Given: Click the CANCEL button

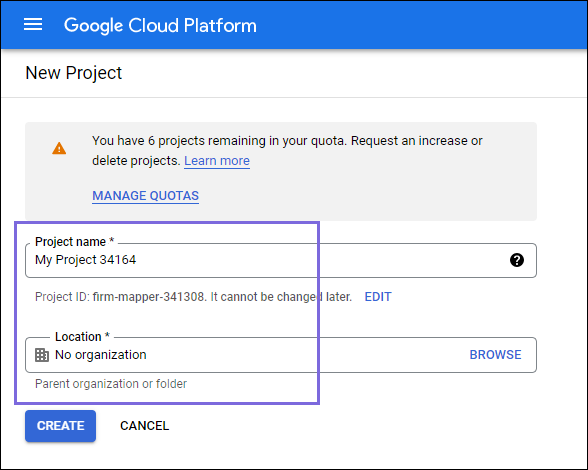Looking at the screenshot, I should [144, 426].
